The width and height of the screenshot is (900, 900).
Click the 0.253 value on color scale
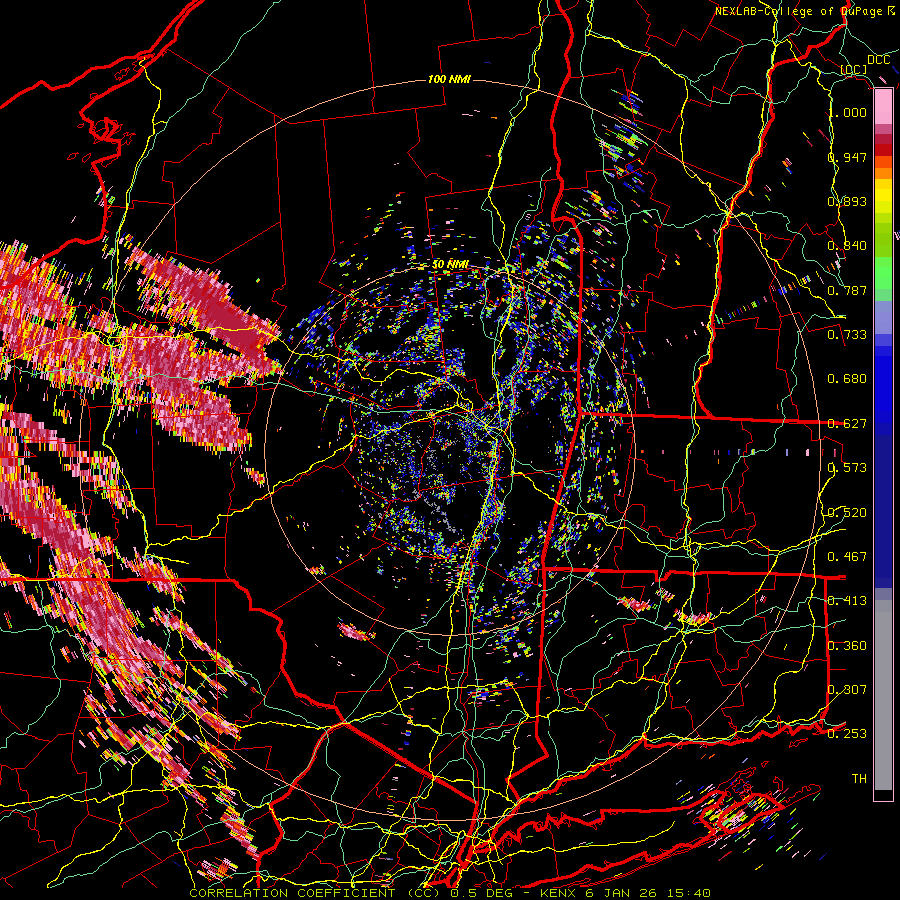[x=847, y=734]
